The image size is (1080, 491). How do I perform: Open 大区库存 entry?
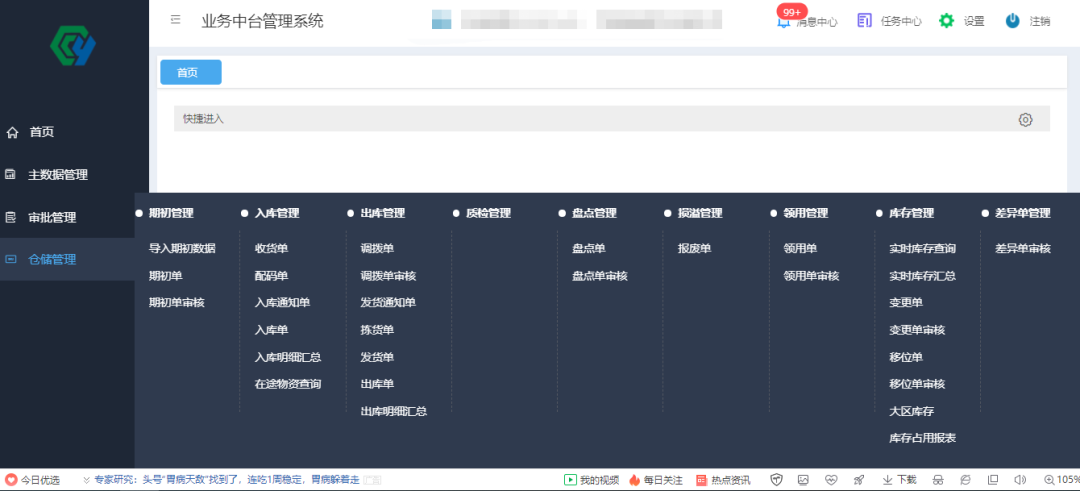(x=912, y=411)
